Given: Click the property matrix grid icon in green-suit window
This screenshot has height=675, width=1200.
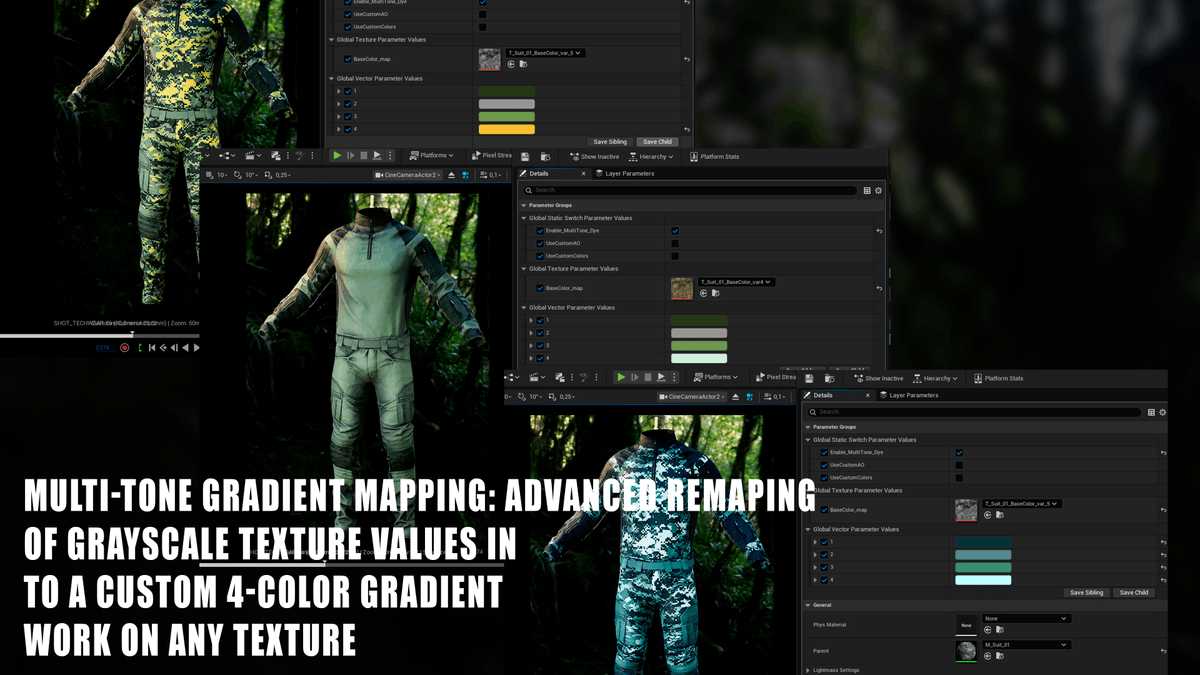Looking at the screenshot, I should point(867,190).
